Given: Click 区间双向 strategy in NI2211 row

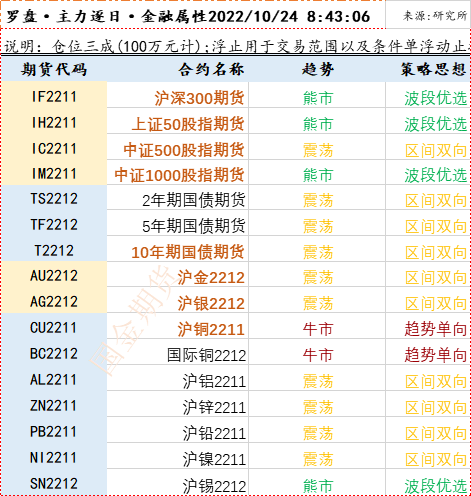Looking at the screenshot, I should (436, 460).
